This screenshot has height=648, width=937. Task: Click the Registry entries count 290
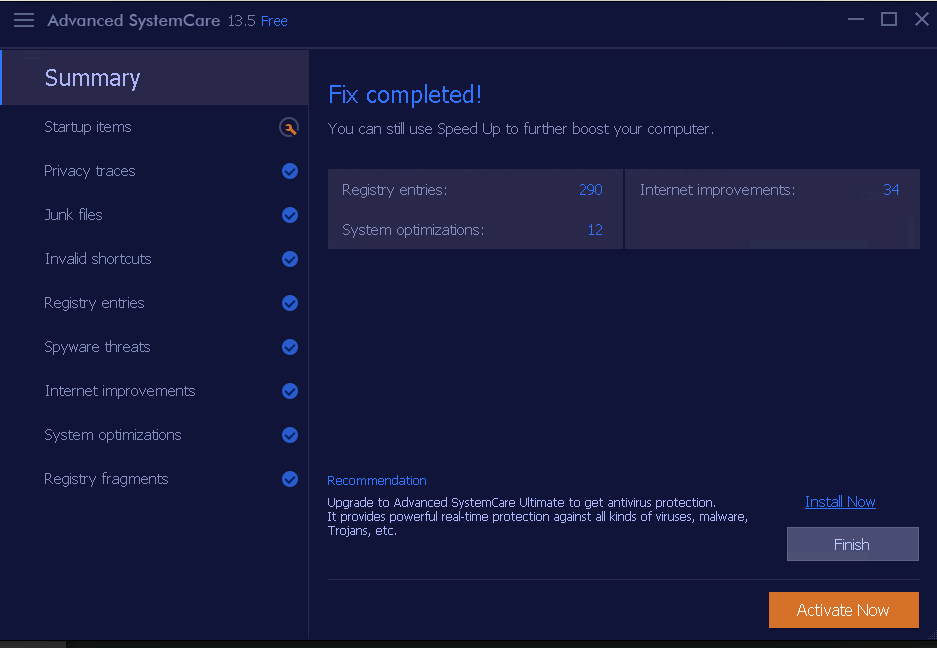click(590, 189)
